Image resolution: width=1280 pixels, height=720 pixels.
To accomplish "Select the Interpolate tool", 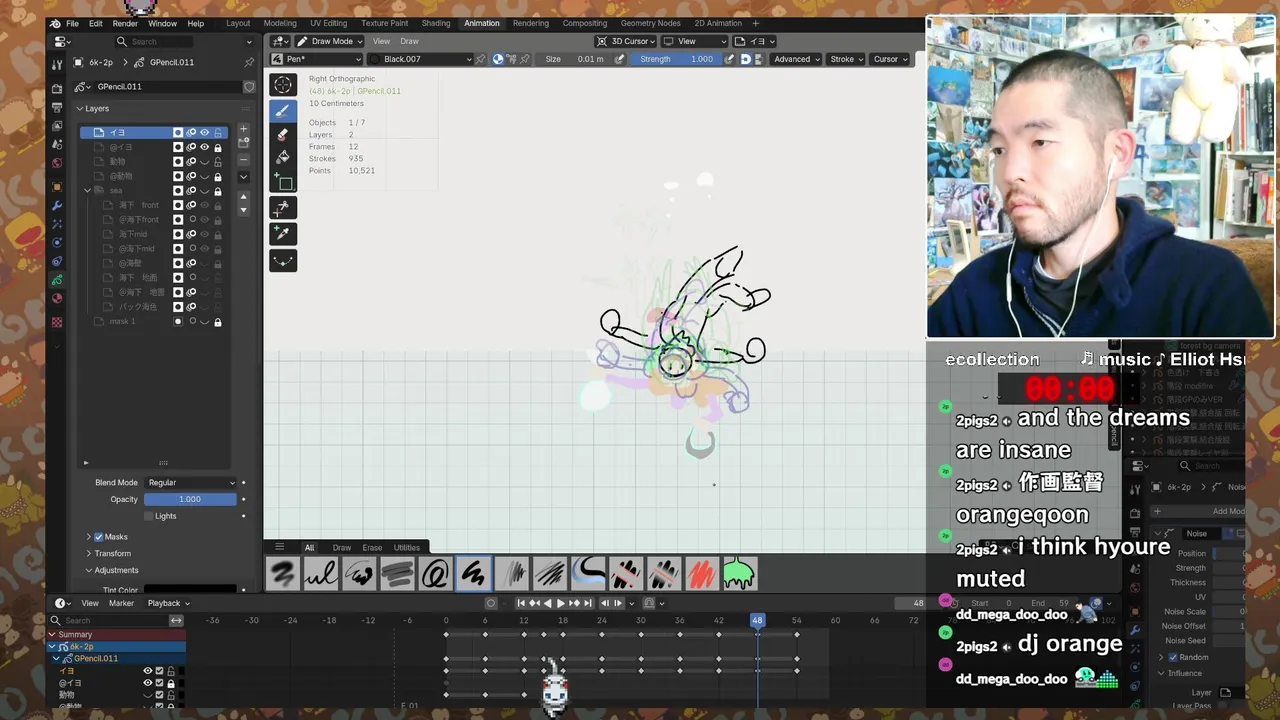I will pyautogui.click(x=283, y=261).
